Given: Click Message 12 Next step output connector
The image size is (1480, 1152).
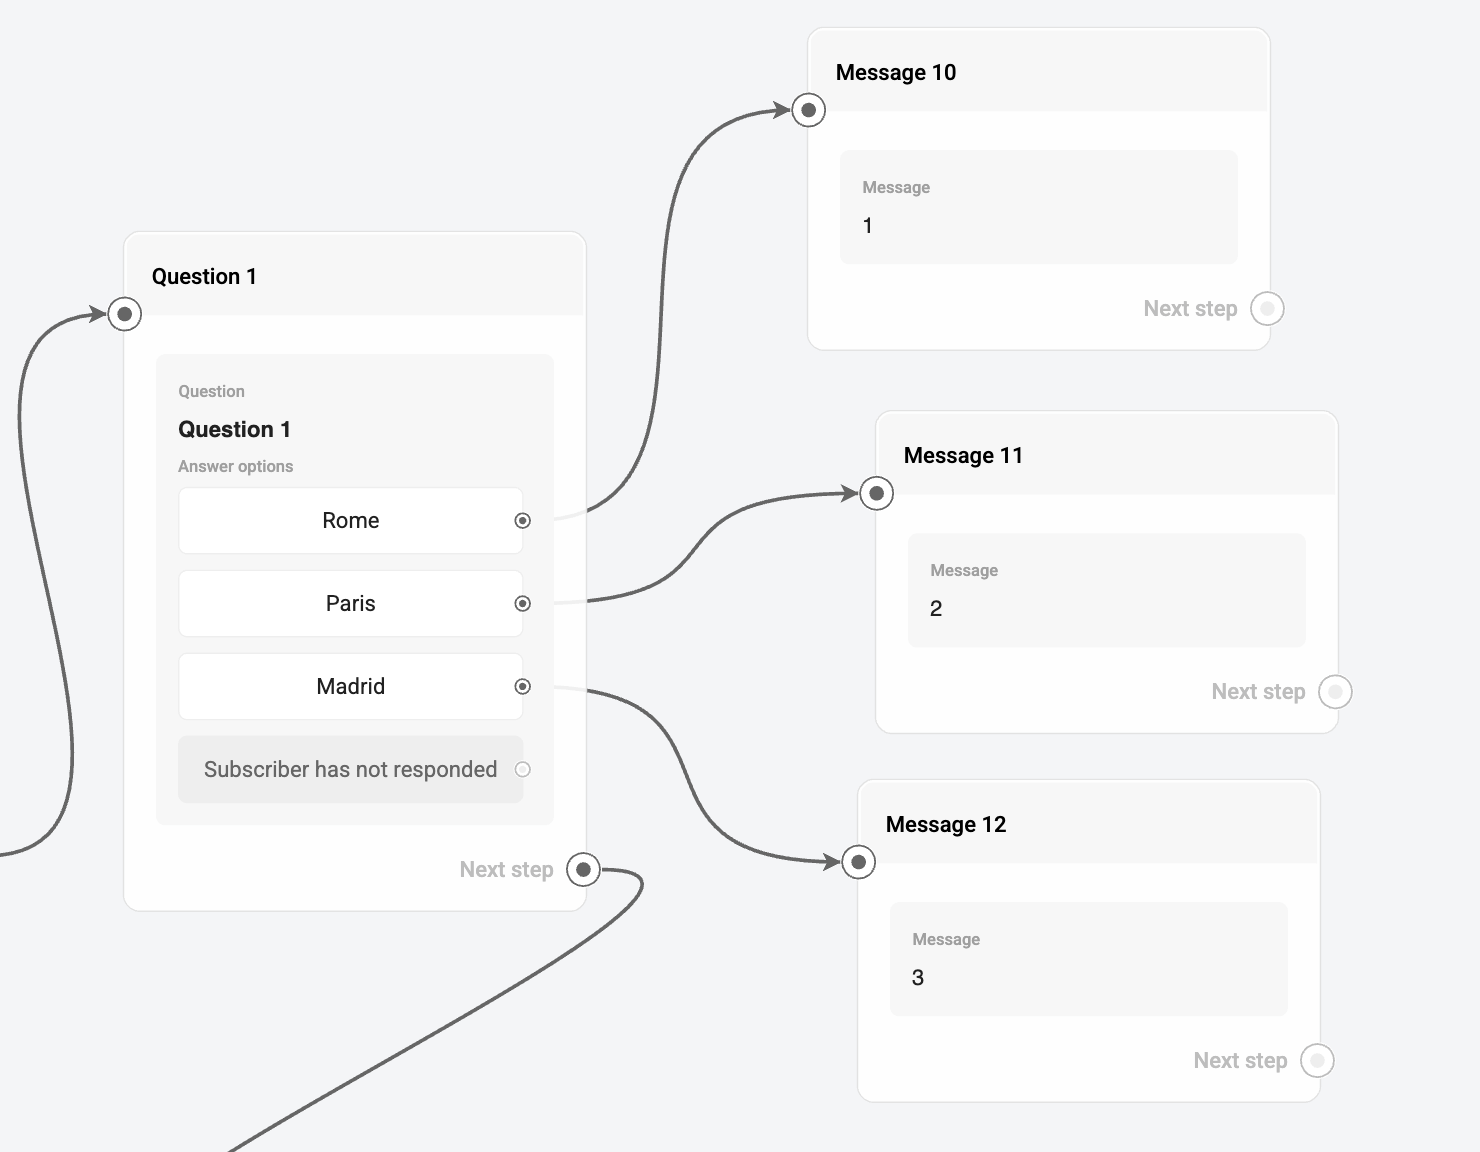Looking at the screenshot, I should 1317,1060.
